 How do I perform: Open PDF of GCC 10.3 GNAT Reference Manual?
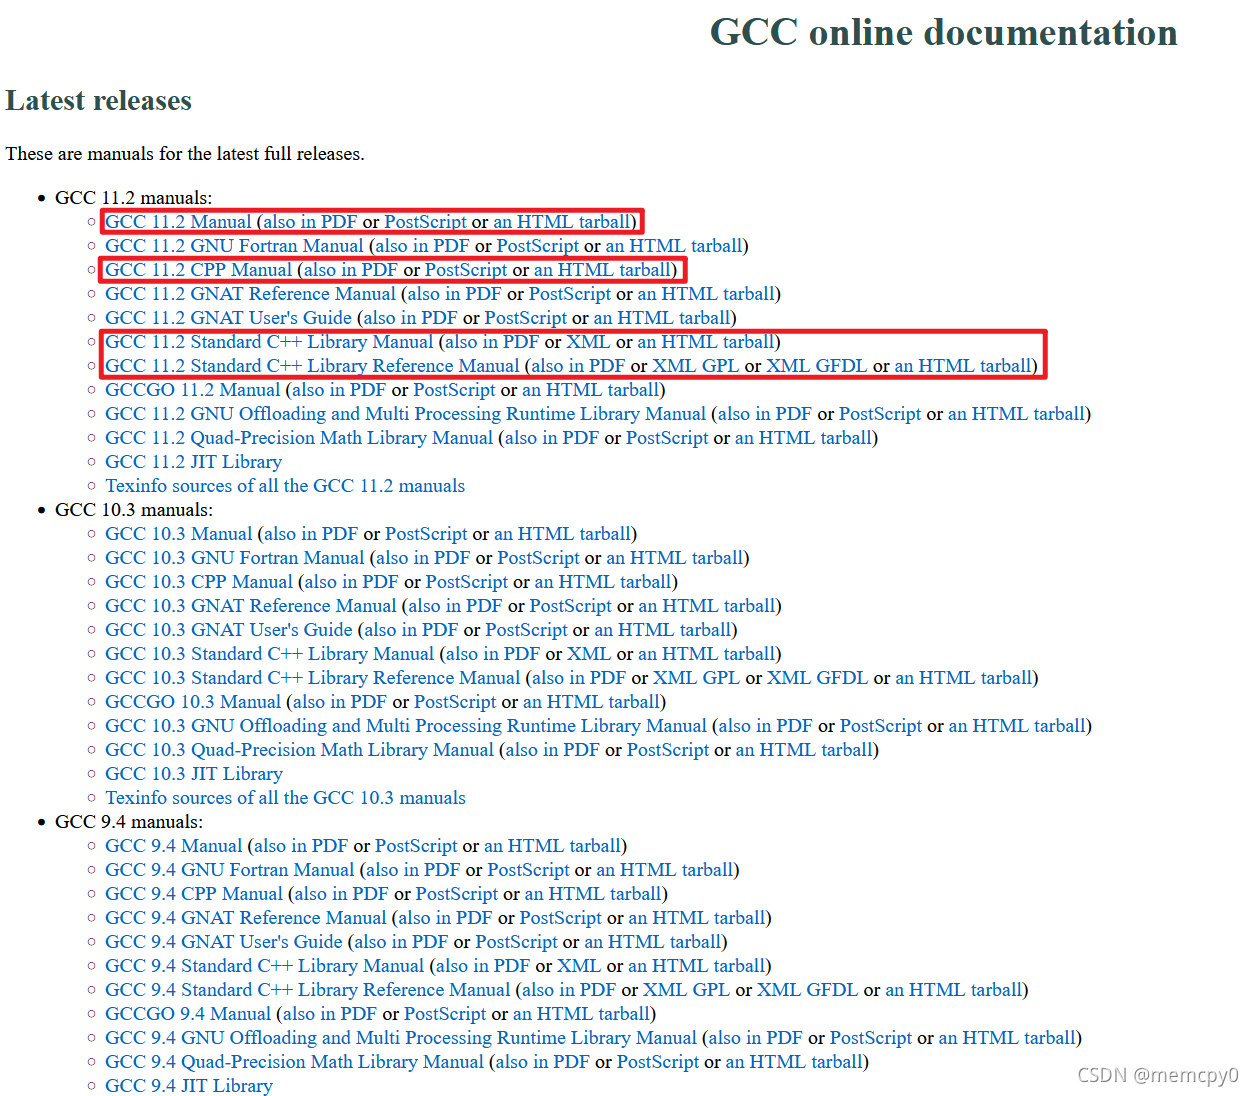455,606
